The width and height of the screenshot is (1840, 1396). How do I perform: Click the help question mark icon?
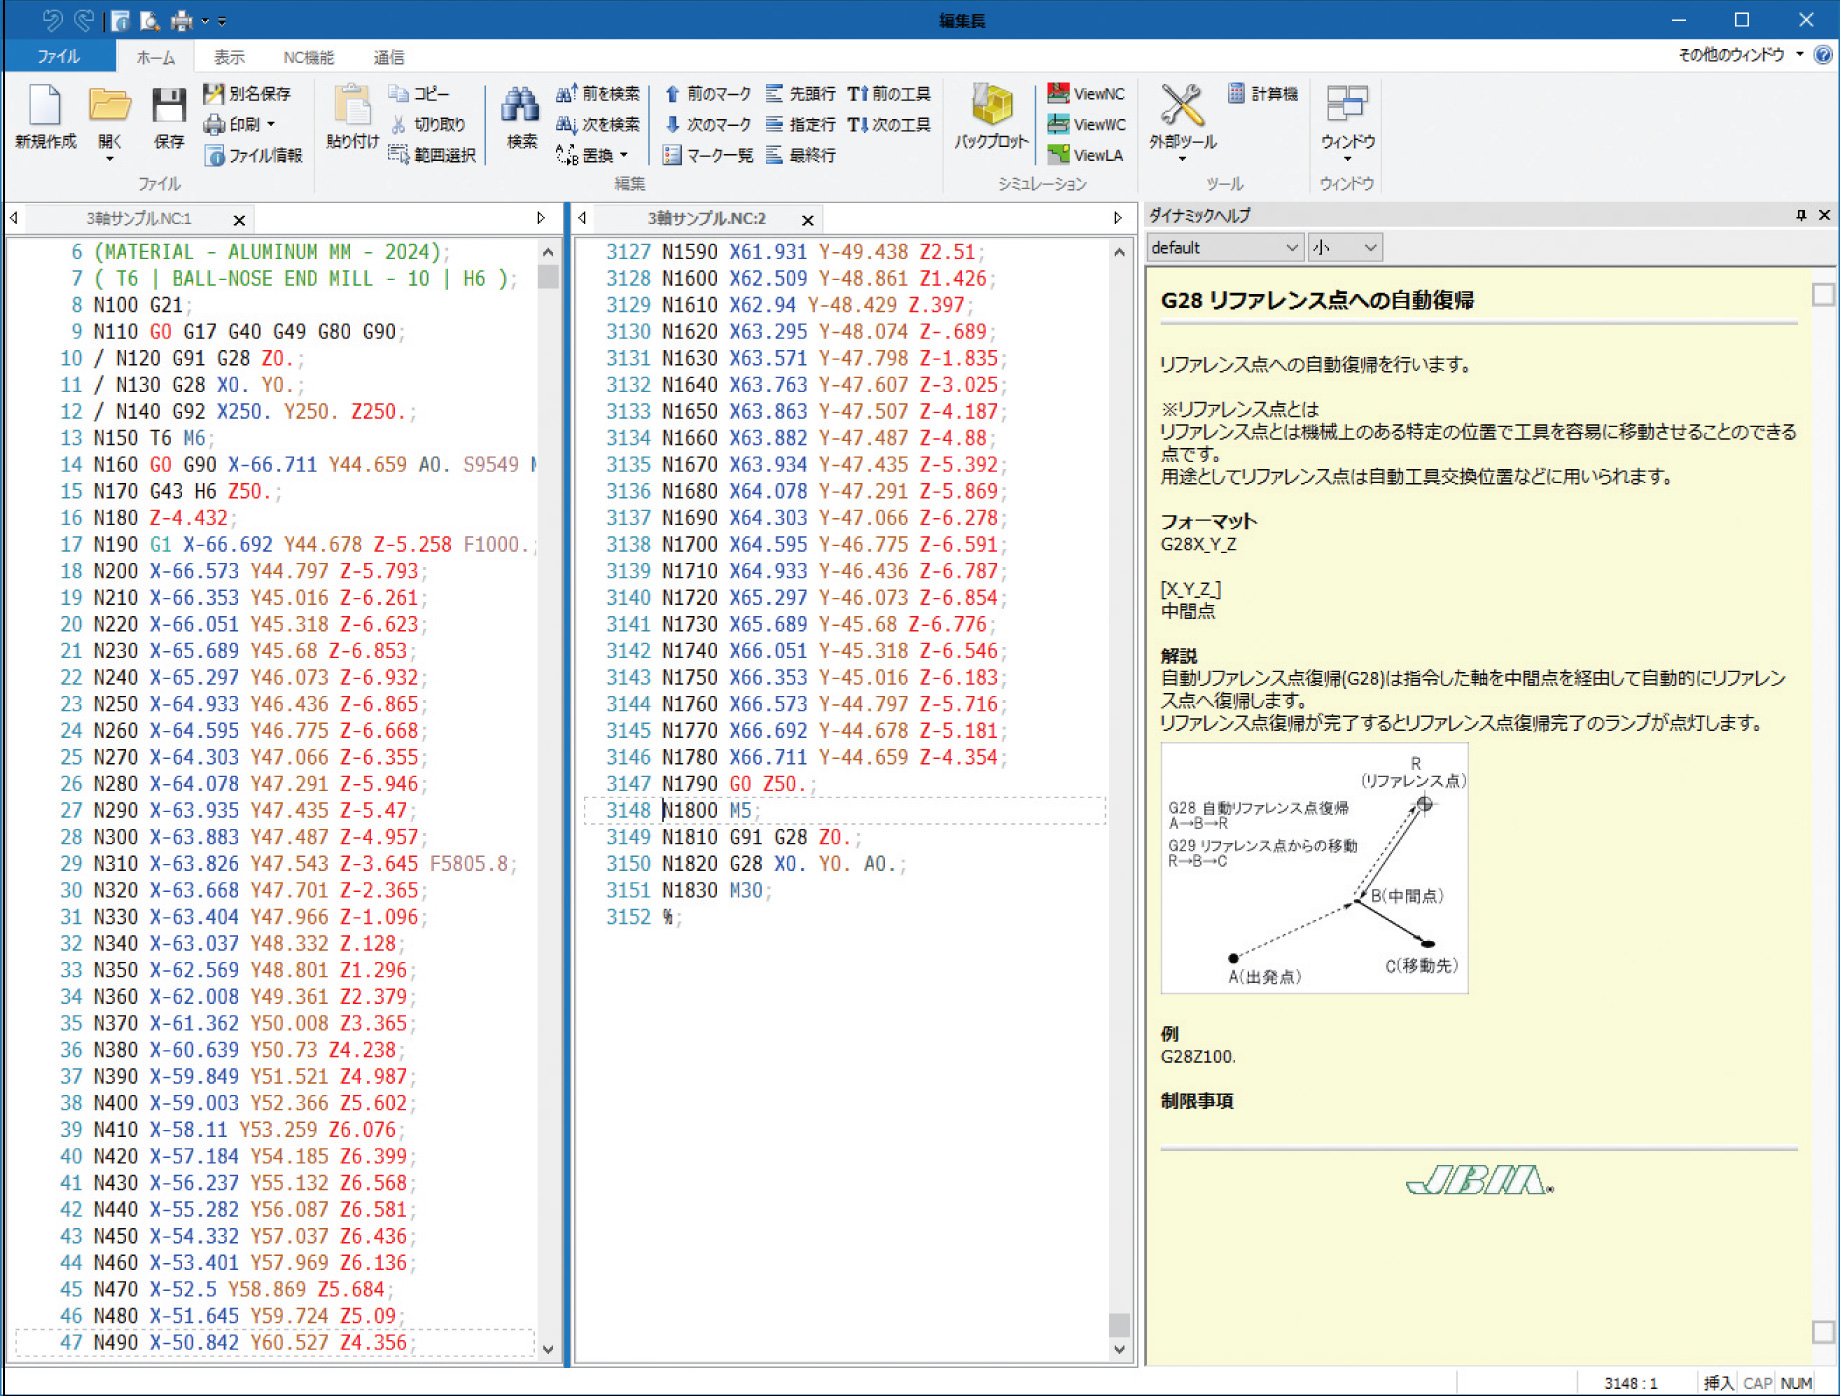pyautogui.click(x=1823, y=55)
